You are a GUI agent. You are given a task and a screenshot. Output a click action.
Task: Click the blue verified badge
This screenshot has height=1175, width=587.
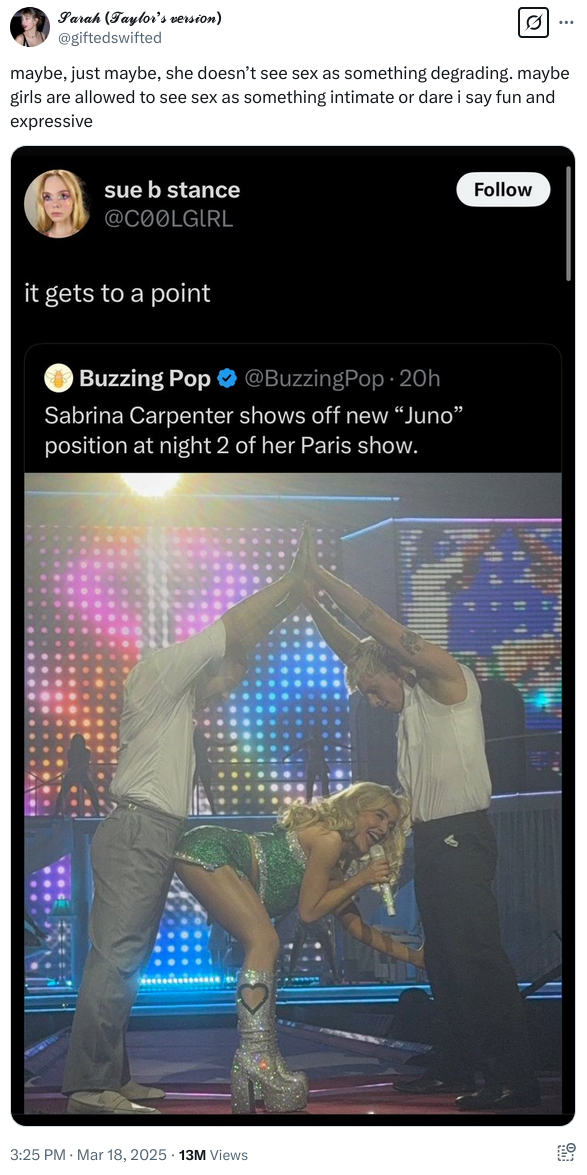coord(226,379)
